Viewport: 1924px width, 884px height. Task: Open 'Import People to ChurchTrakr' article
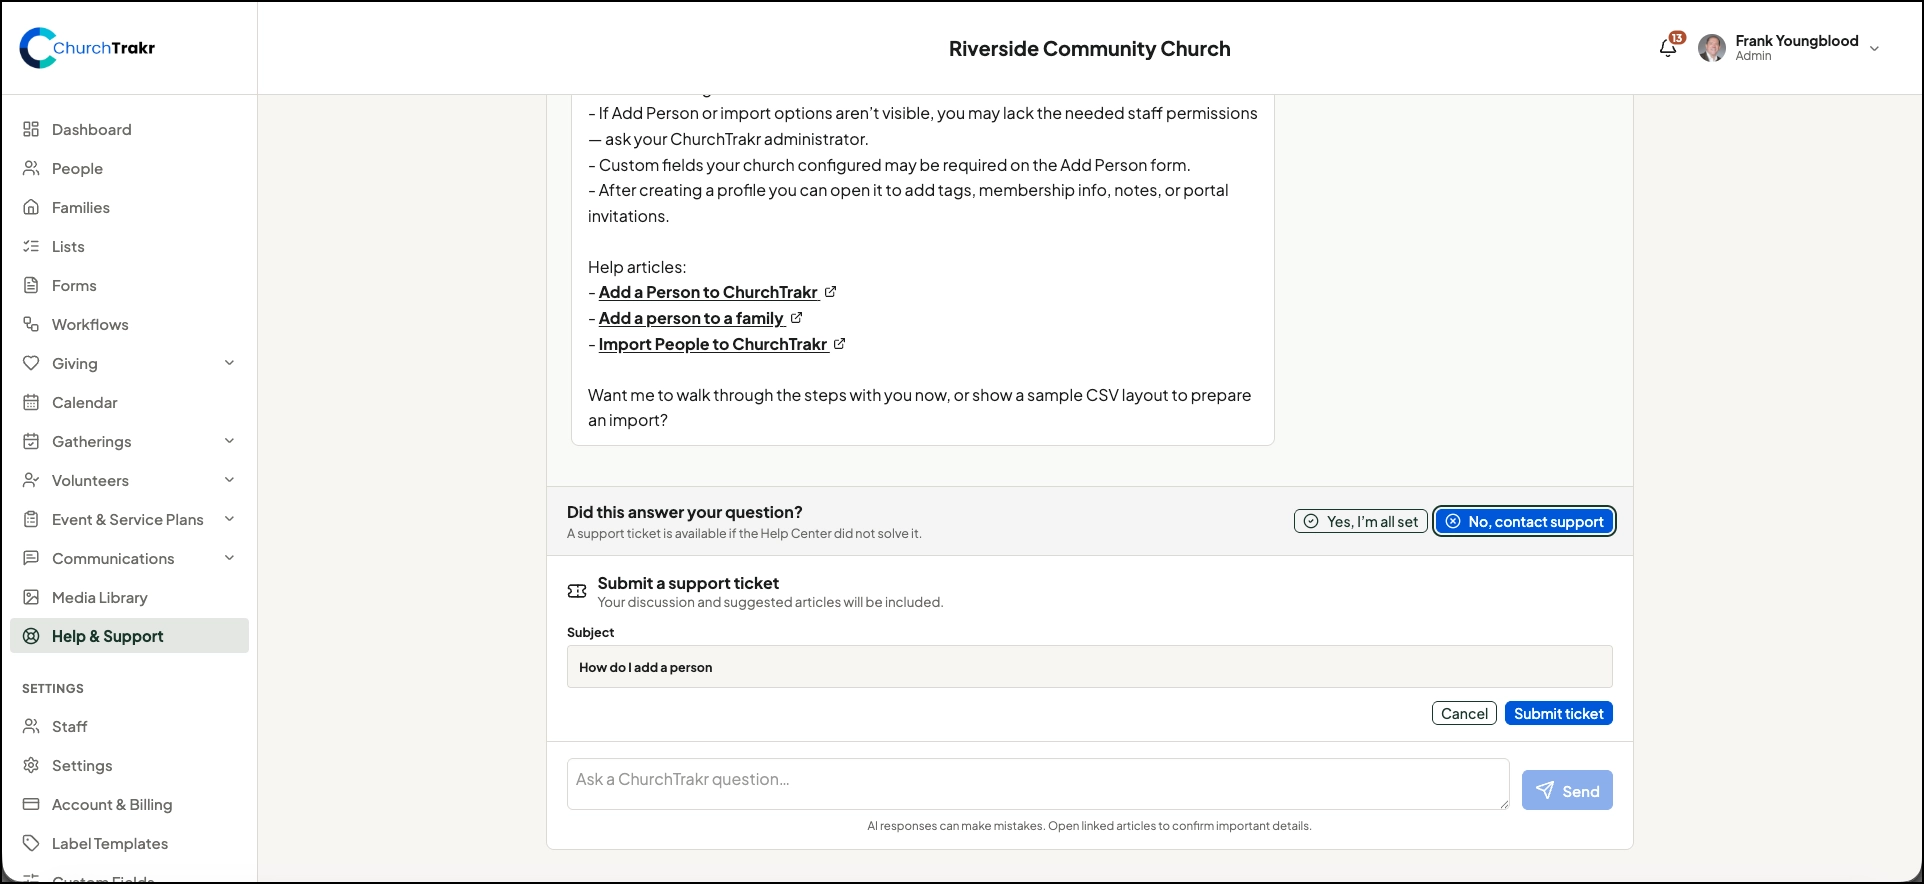713,344
